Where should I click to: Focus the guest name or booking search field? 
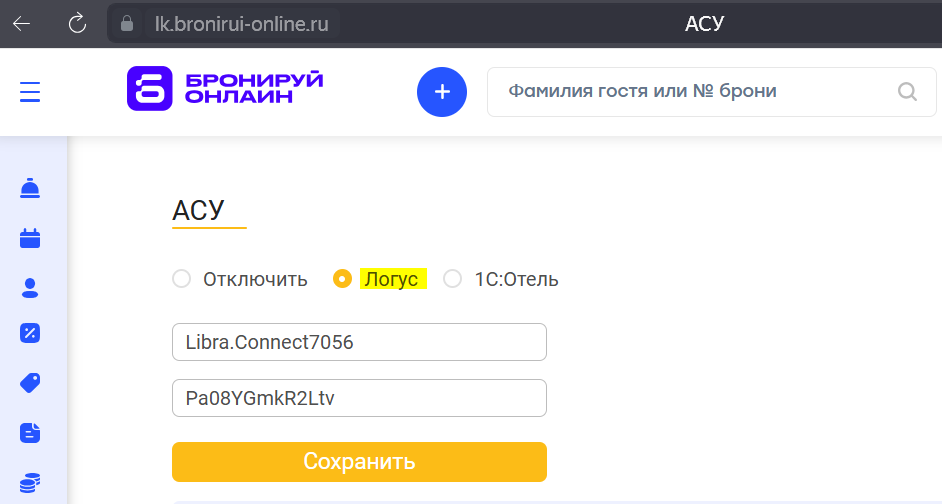(x=690, y=92)
